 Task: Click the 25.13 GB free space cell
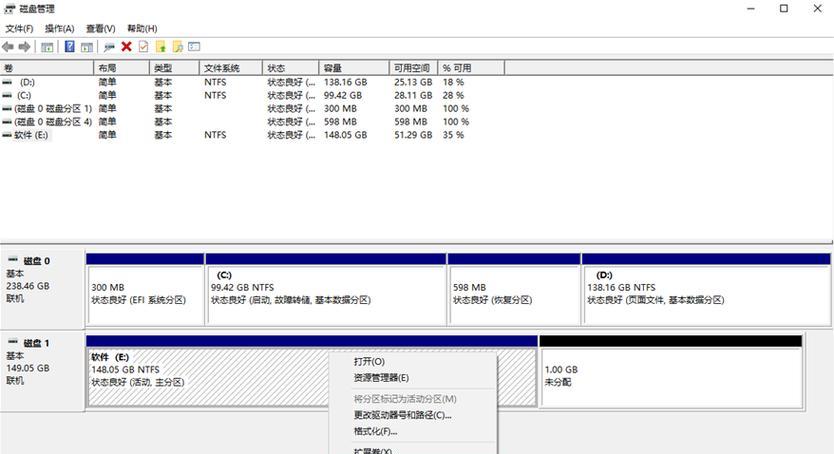coord(413,82)
